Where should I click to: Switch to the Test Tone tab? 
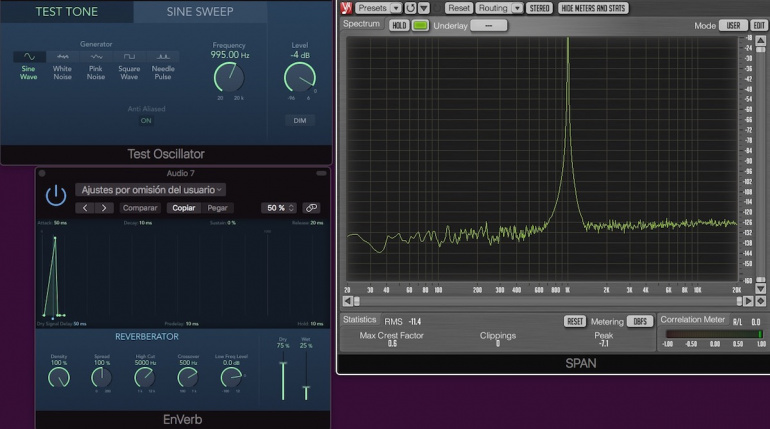pos(66,11)
